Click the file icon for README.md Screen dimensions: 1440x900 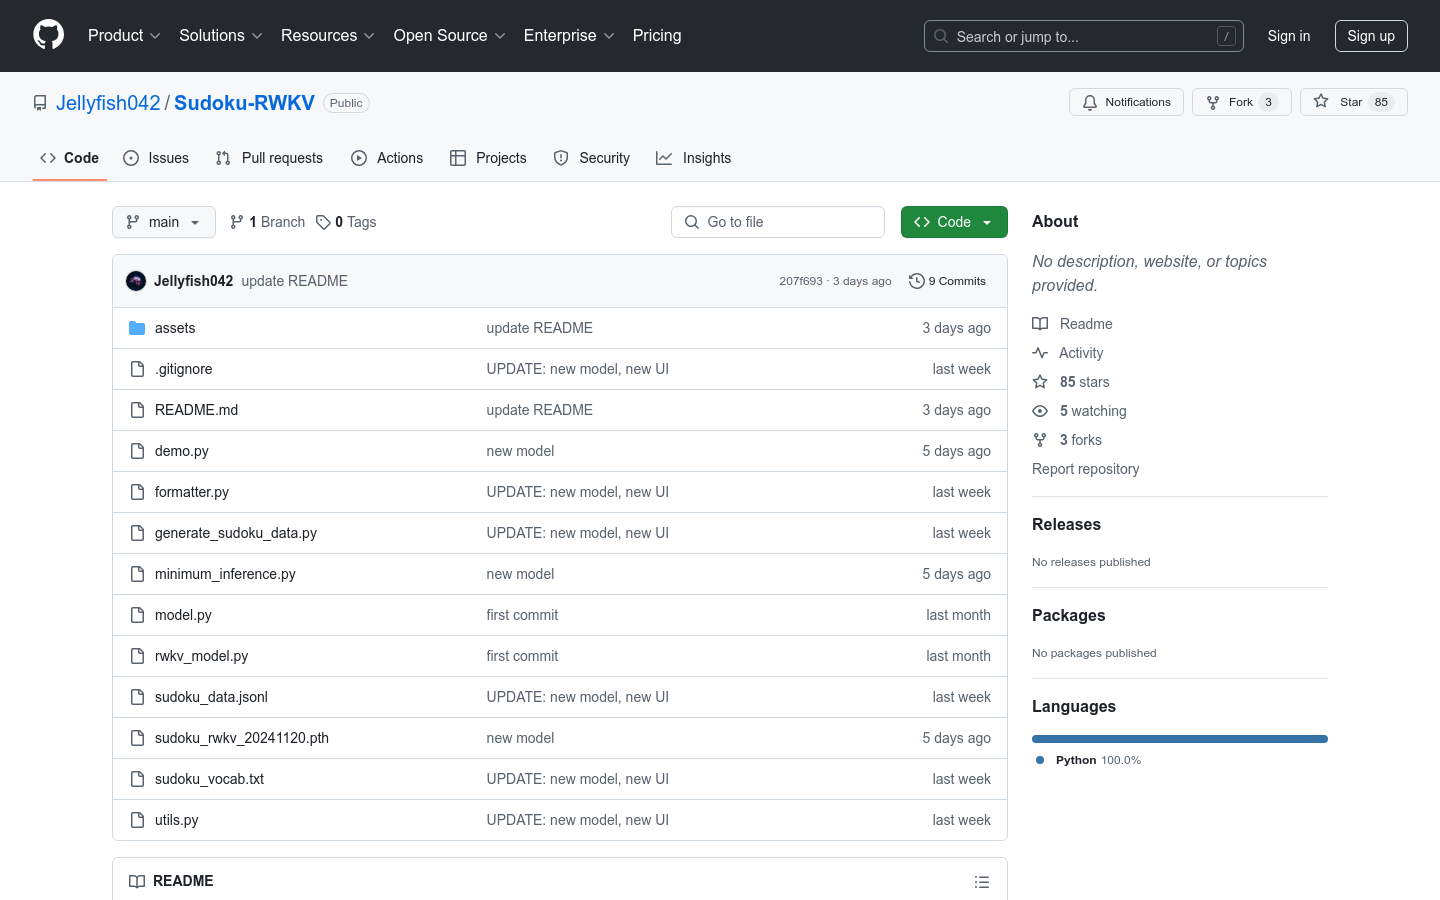coord(137,410)
